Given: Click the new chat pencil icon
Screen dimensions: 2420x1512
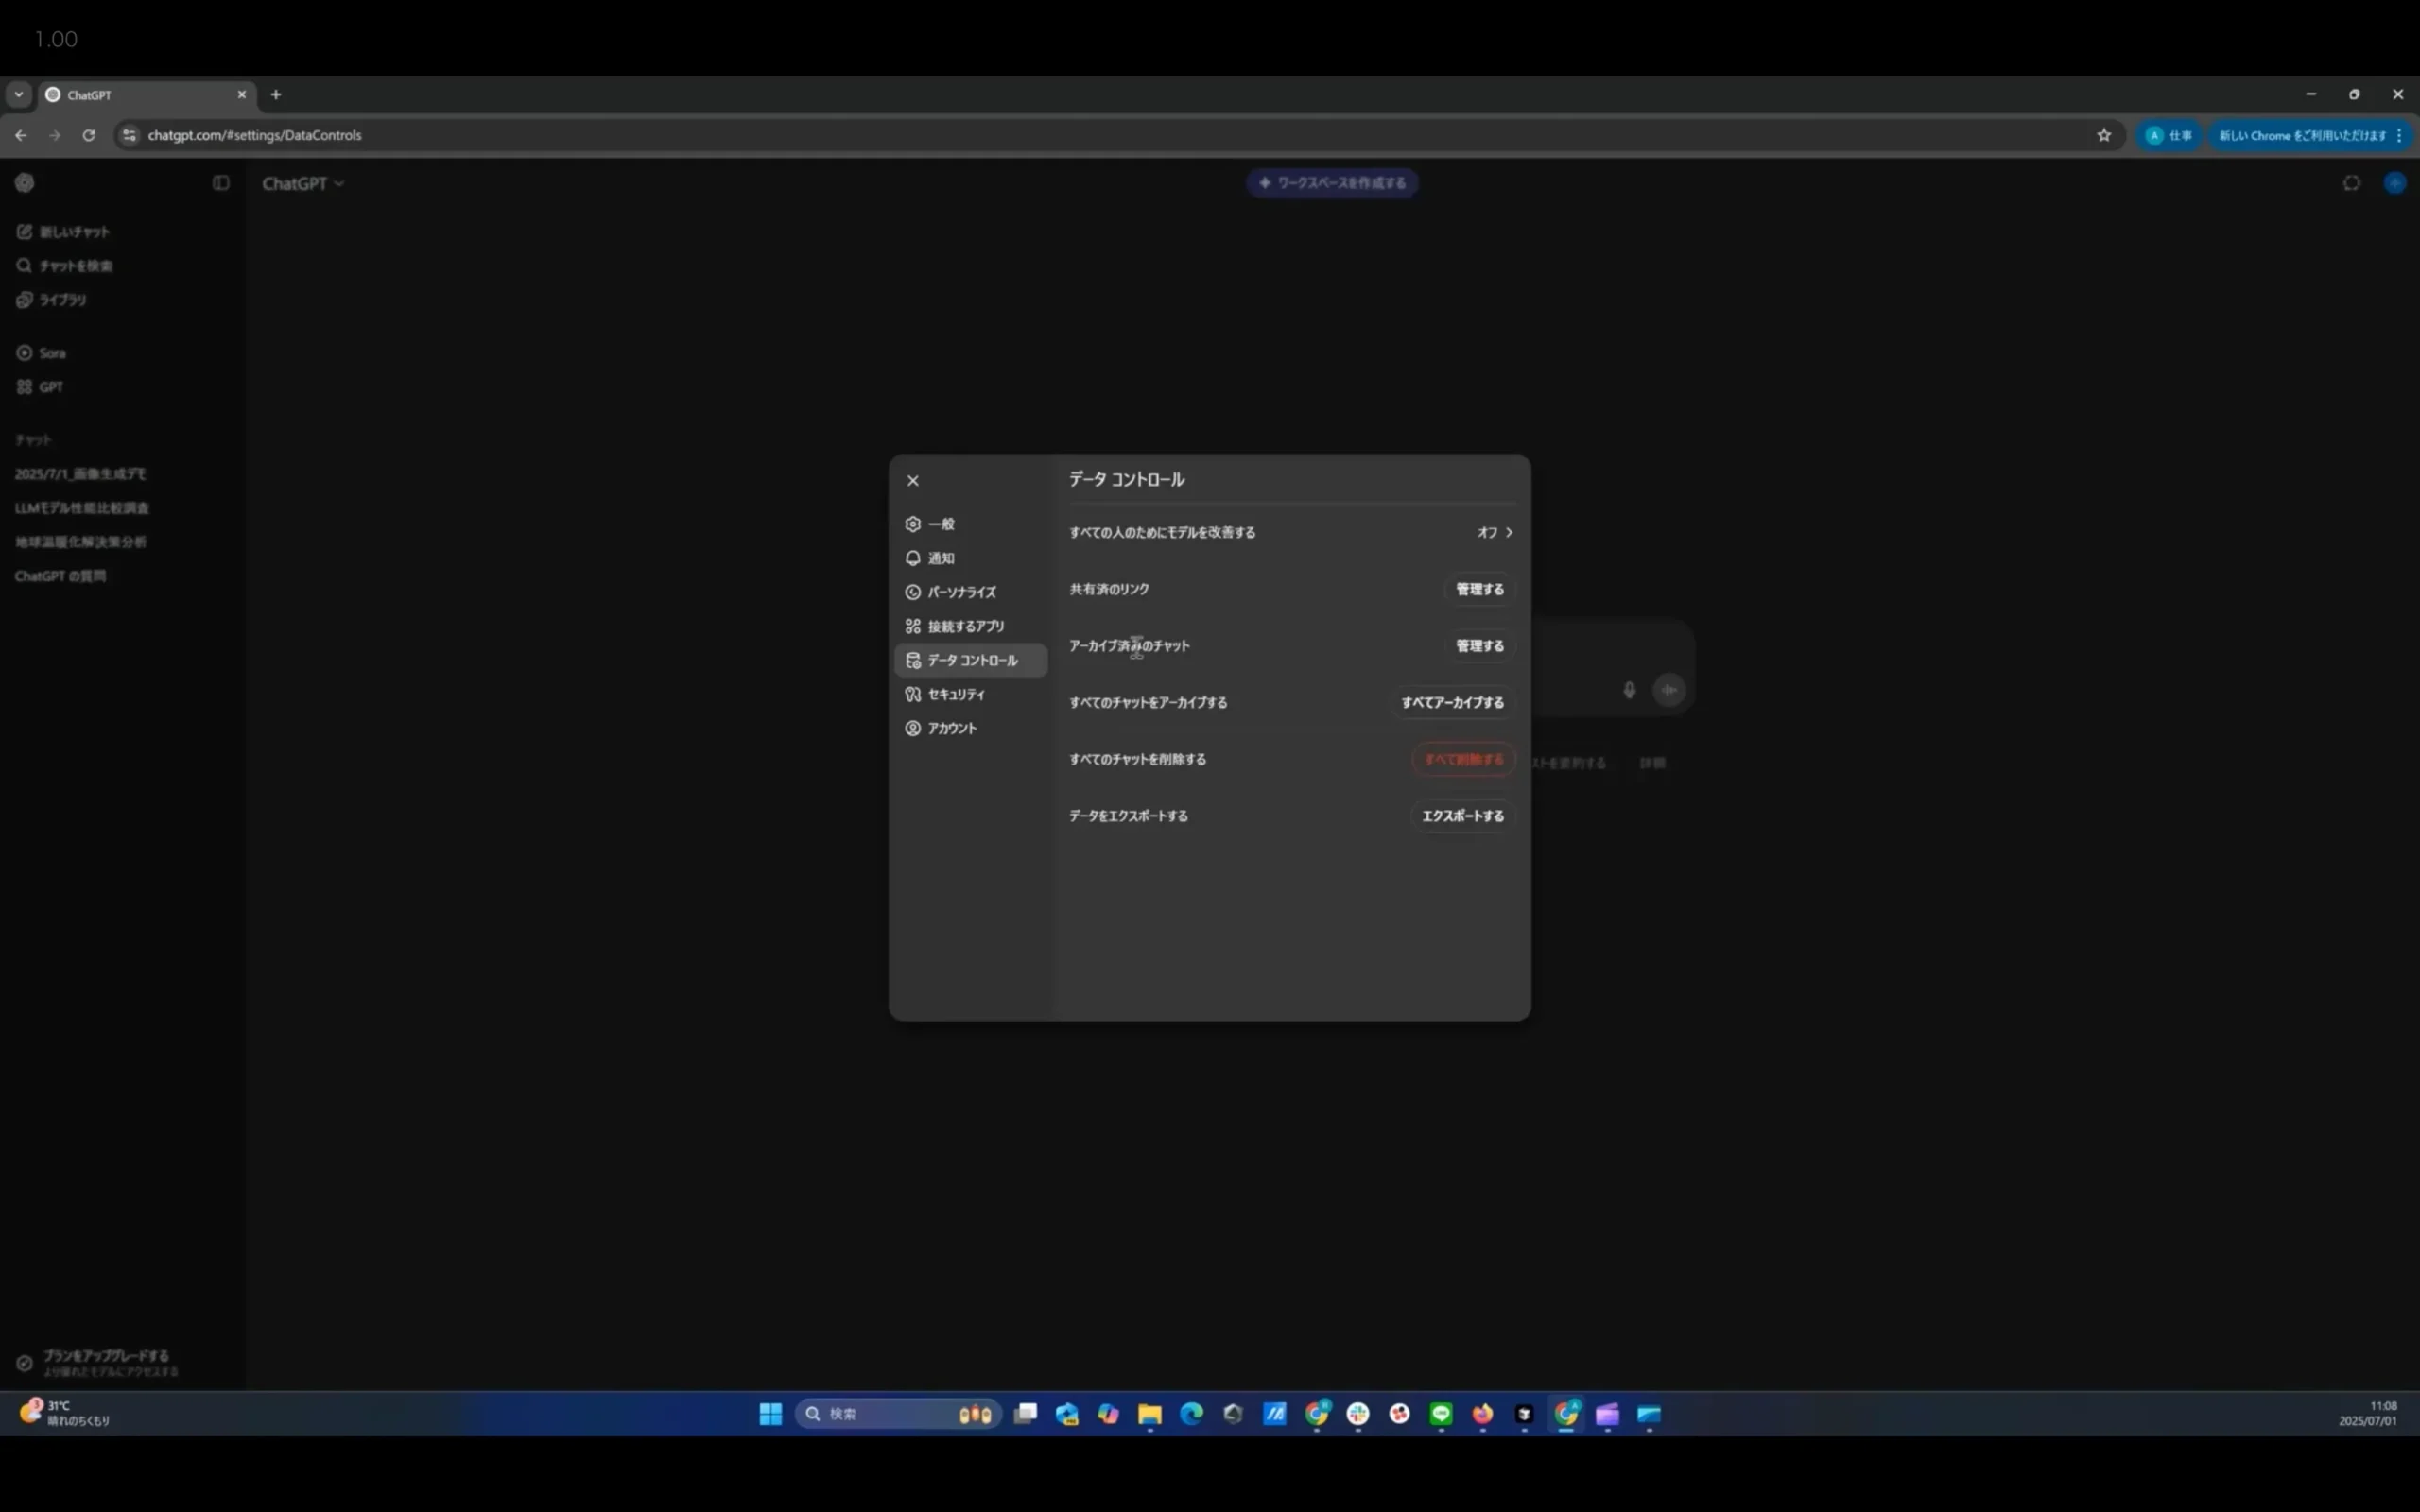Looking at the screenshot, I should pyautogui.click(x=25, y=232).
